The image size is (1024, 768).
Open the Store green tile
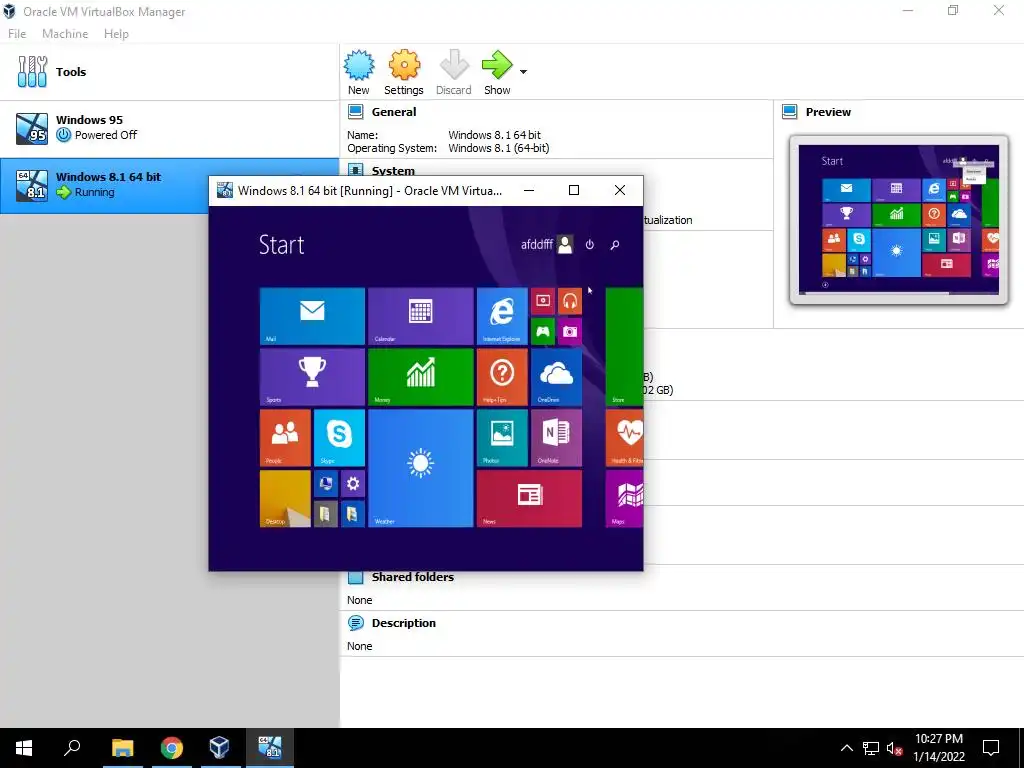pyautogui.click(x=624, y=347)
